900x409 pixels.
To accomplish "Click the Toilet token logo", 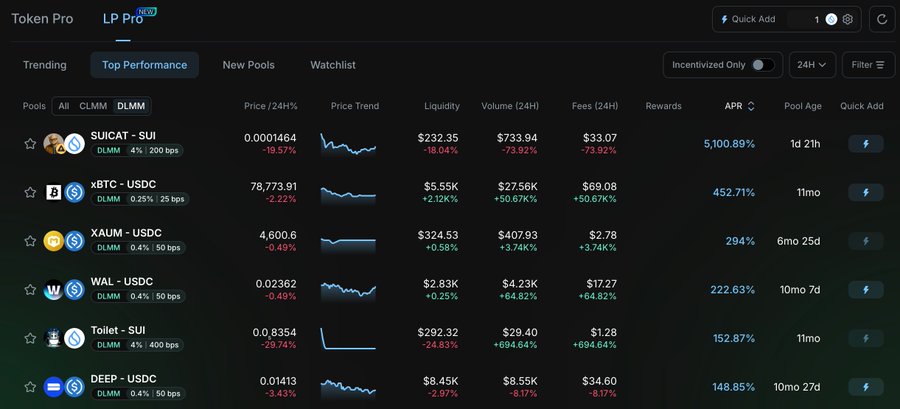I will pyautogui.click(x=54, y=338).
